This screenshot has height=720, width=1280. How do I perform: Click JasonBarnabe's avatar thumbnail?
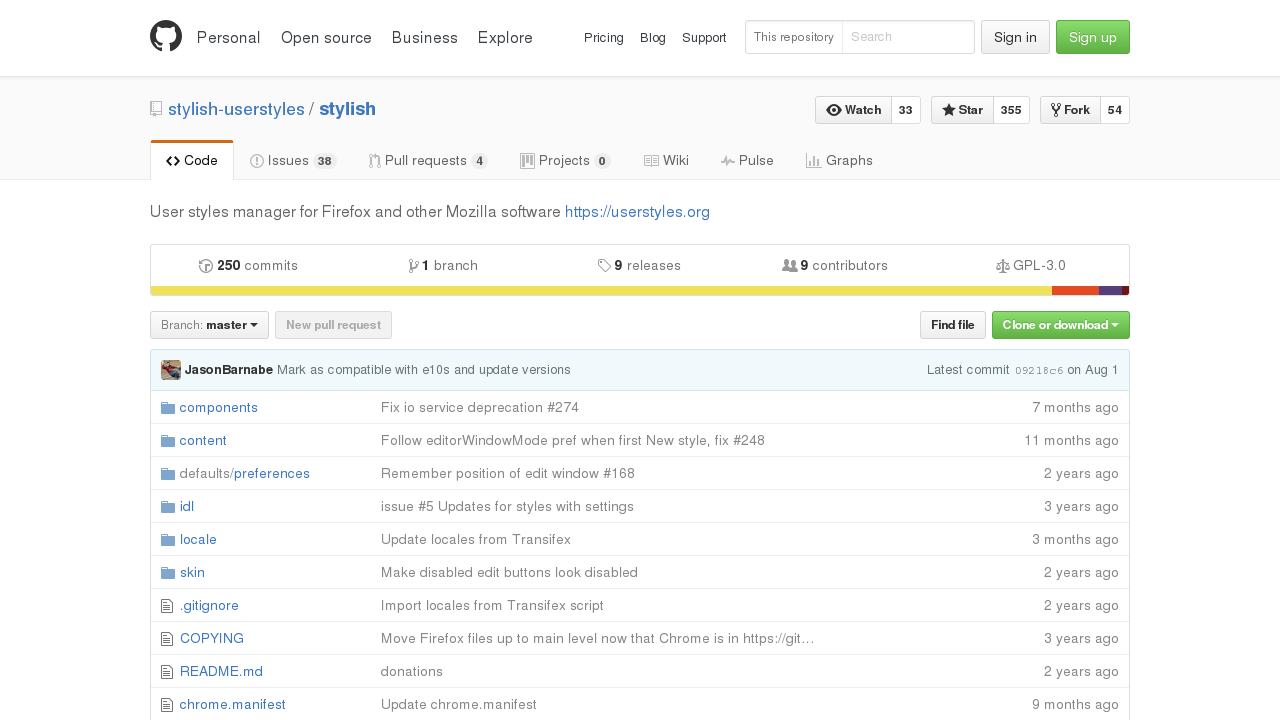[171, 370]
